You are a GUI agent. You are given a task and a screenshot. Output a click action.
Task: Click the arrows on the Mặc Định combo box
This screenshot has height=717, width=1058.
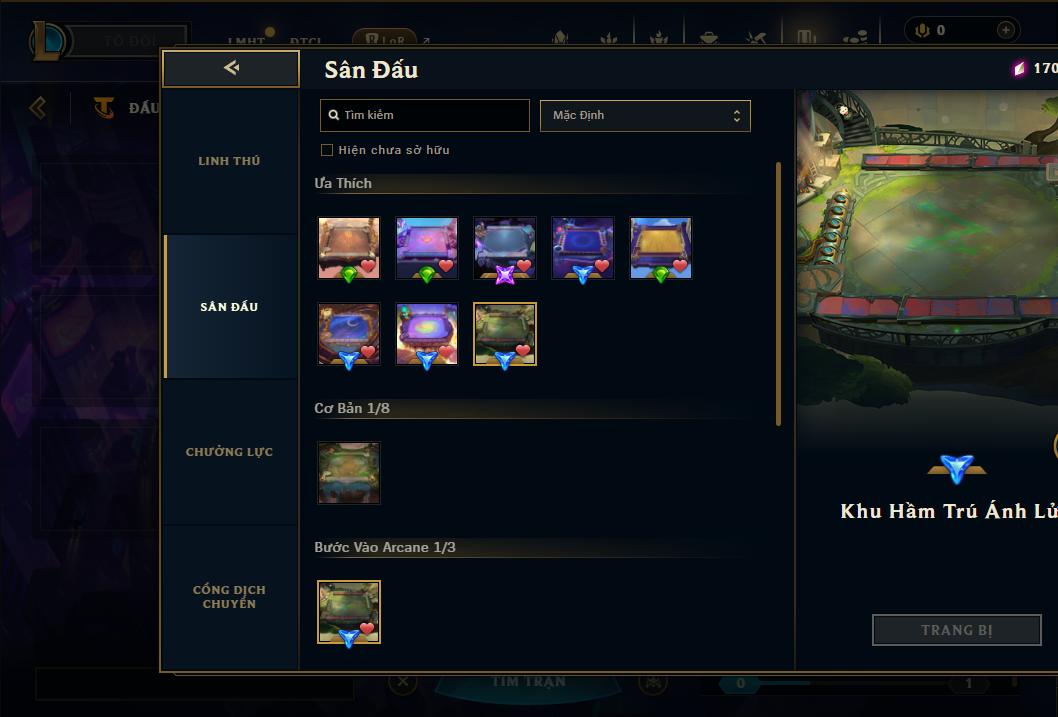click(737, 116)
